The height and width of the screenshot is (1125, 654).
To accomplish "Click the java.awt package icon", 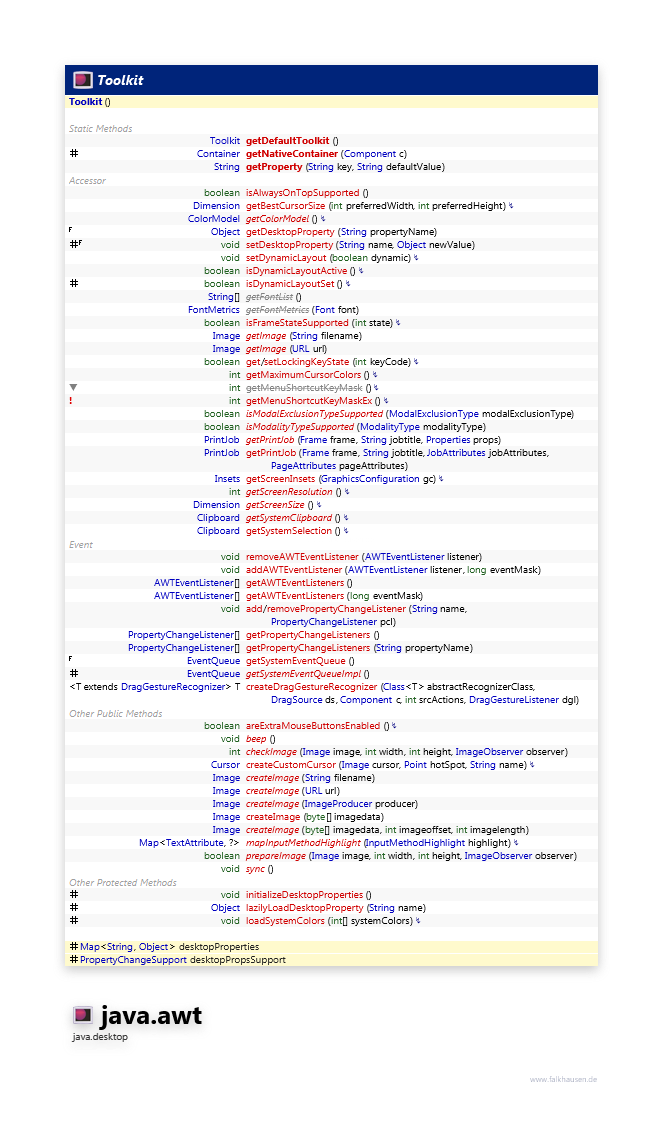I will point(82,1015).
